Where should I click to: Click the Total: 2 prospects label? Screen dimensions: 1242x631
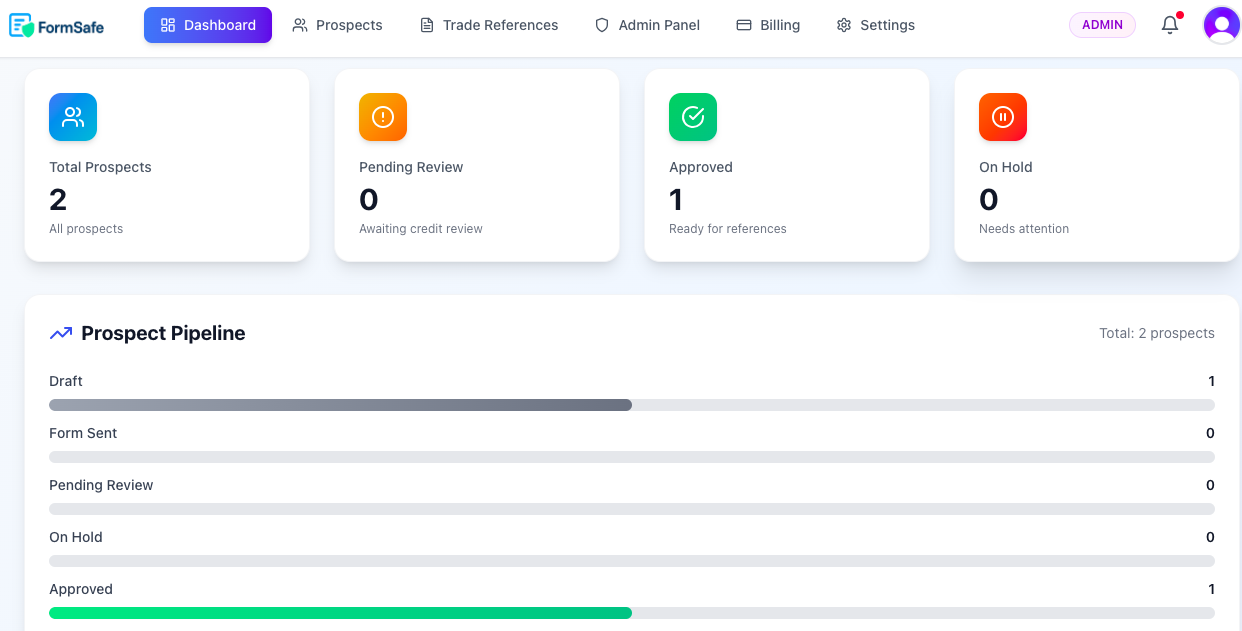1156,333
